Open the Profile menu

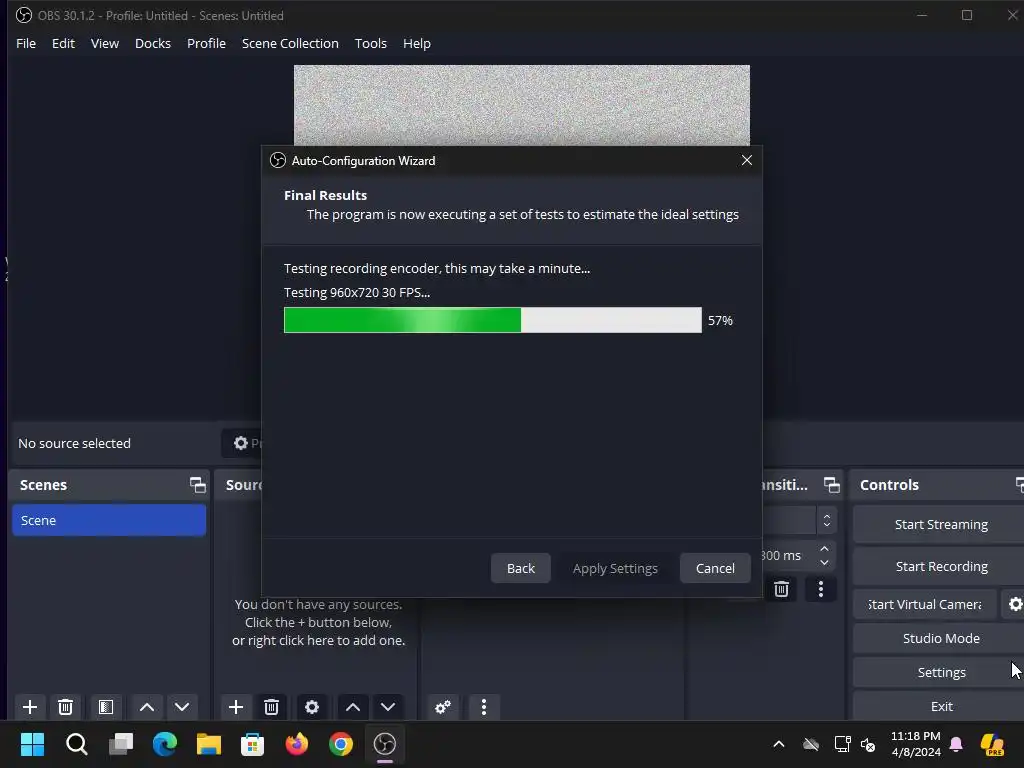206,43
